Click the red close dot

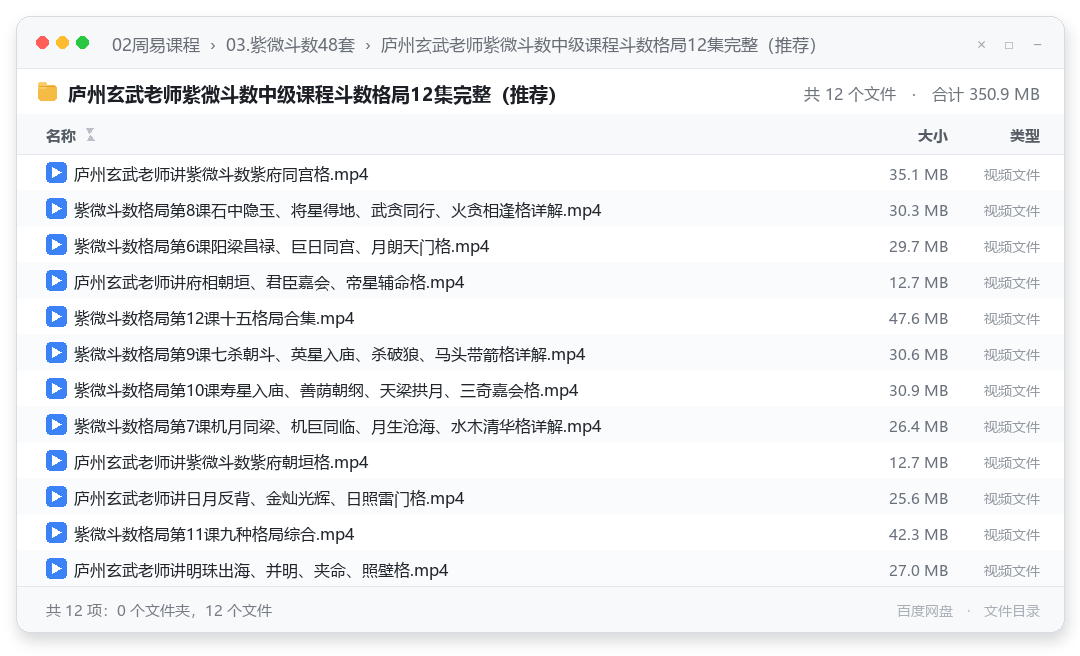(42, 43)
